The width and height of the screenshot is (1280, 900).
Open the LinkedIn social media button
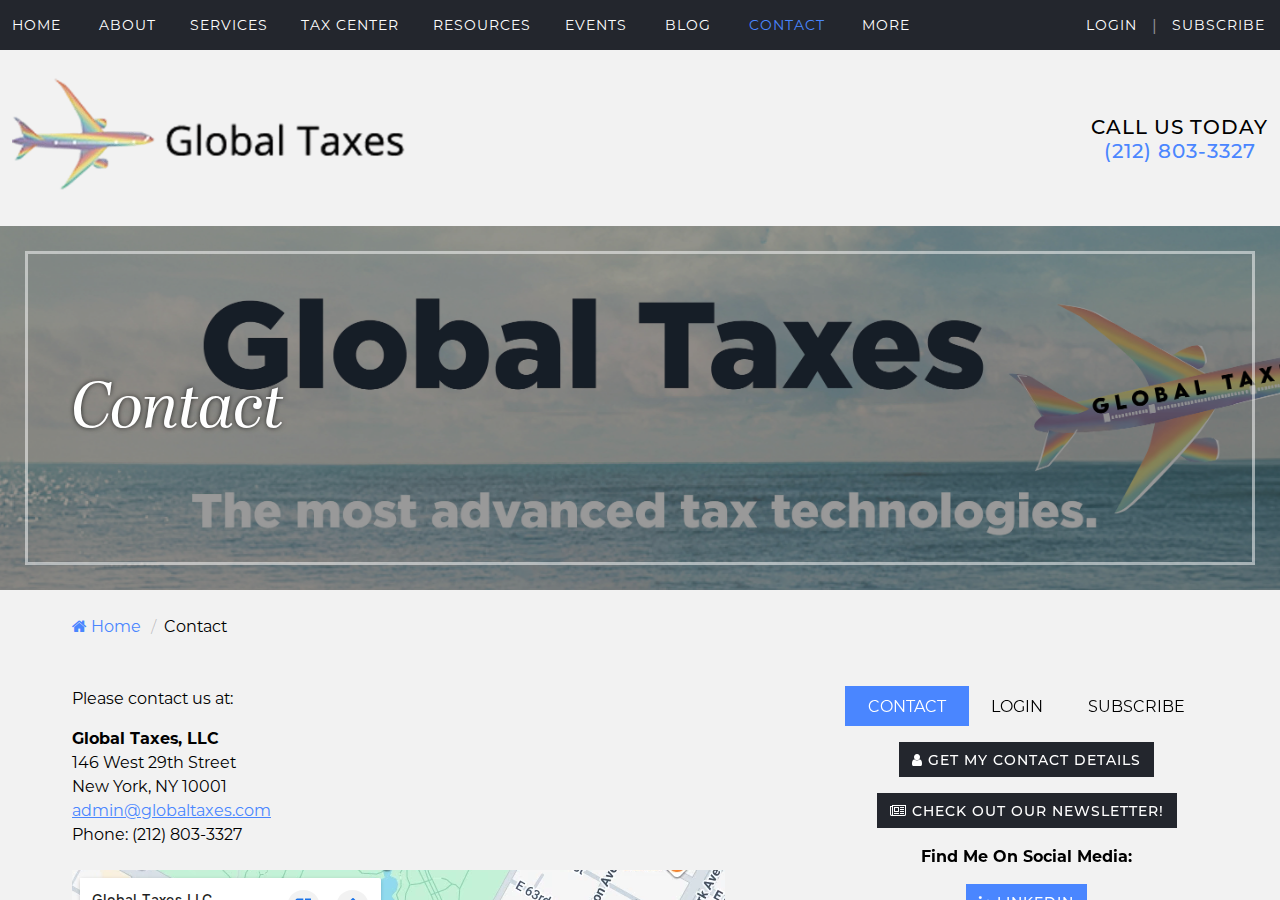1026,893
